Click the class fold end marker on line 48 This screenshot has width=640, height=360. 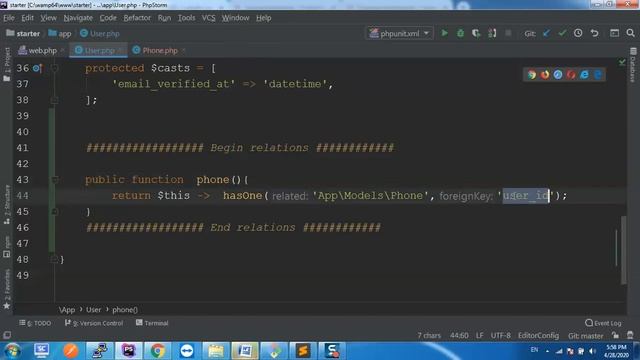54,259
